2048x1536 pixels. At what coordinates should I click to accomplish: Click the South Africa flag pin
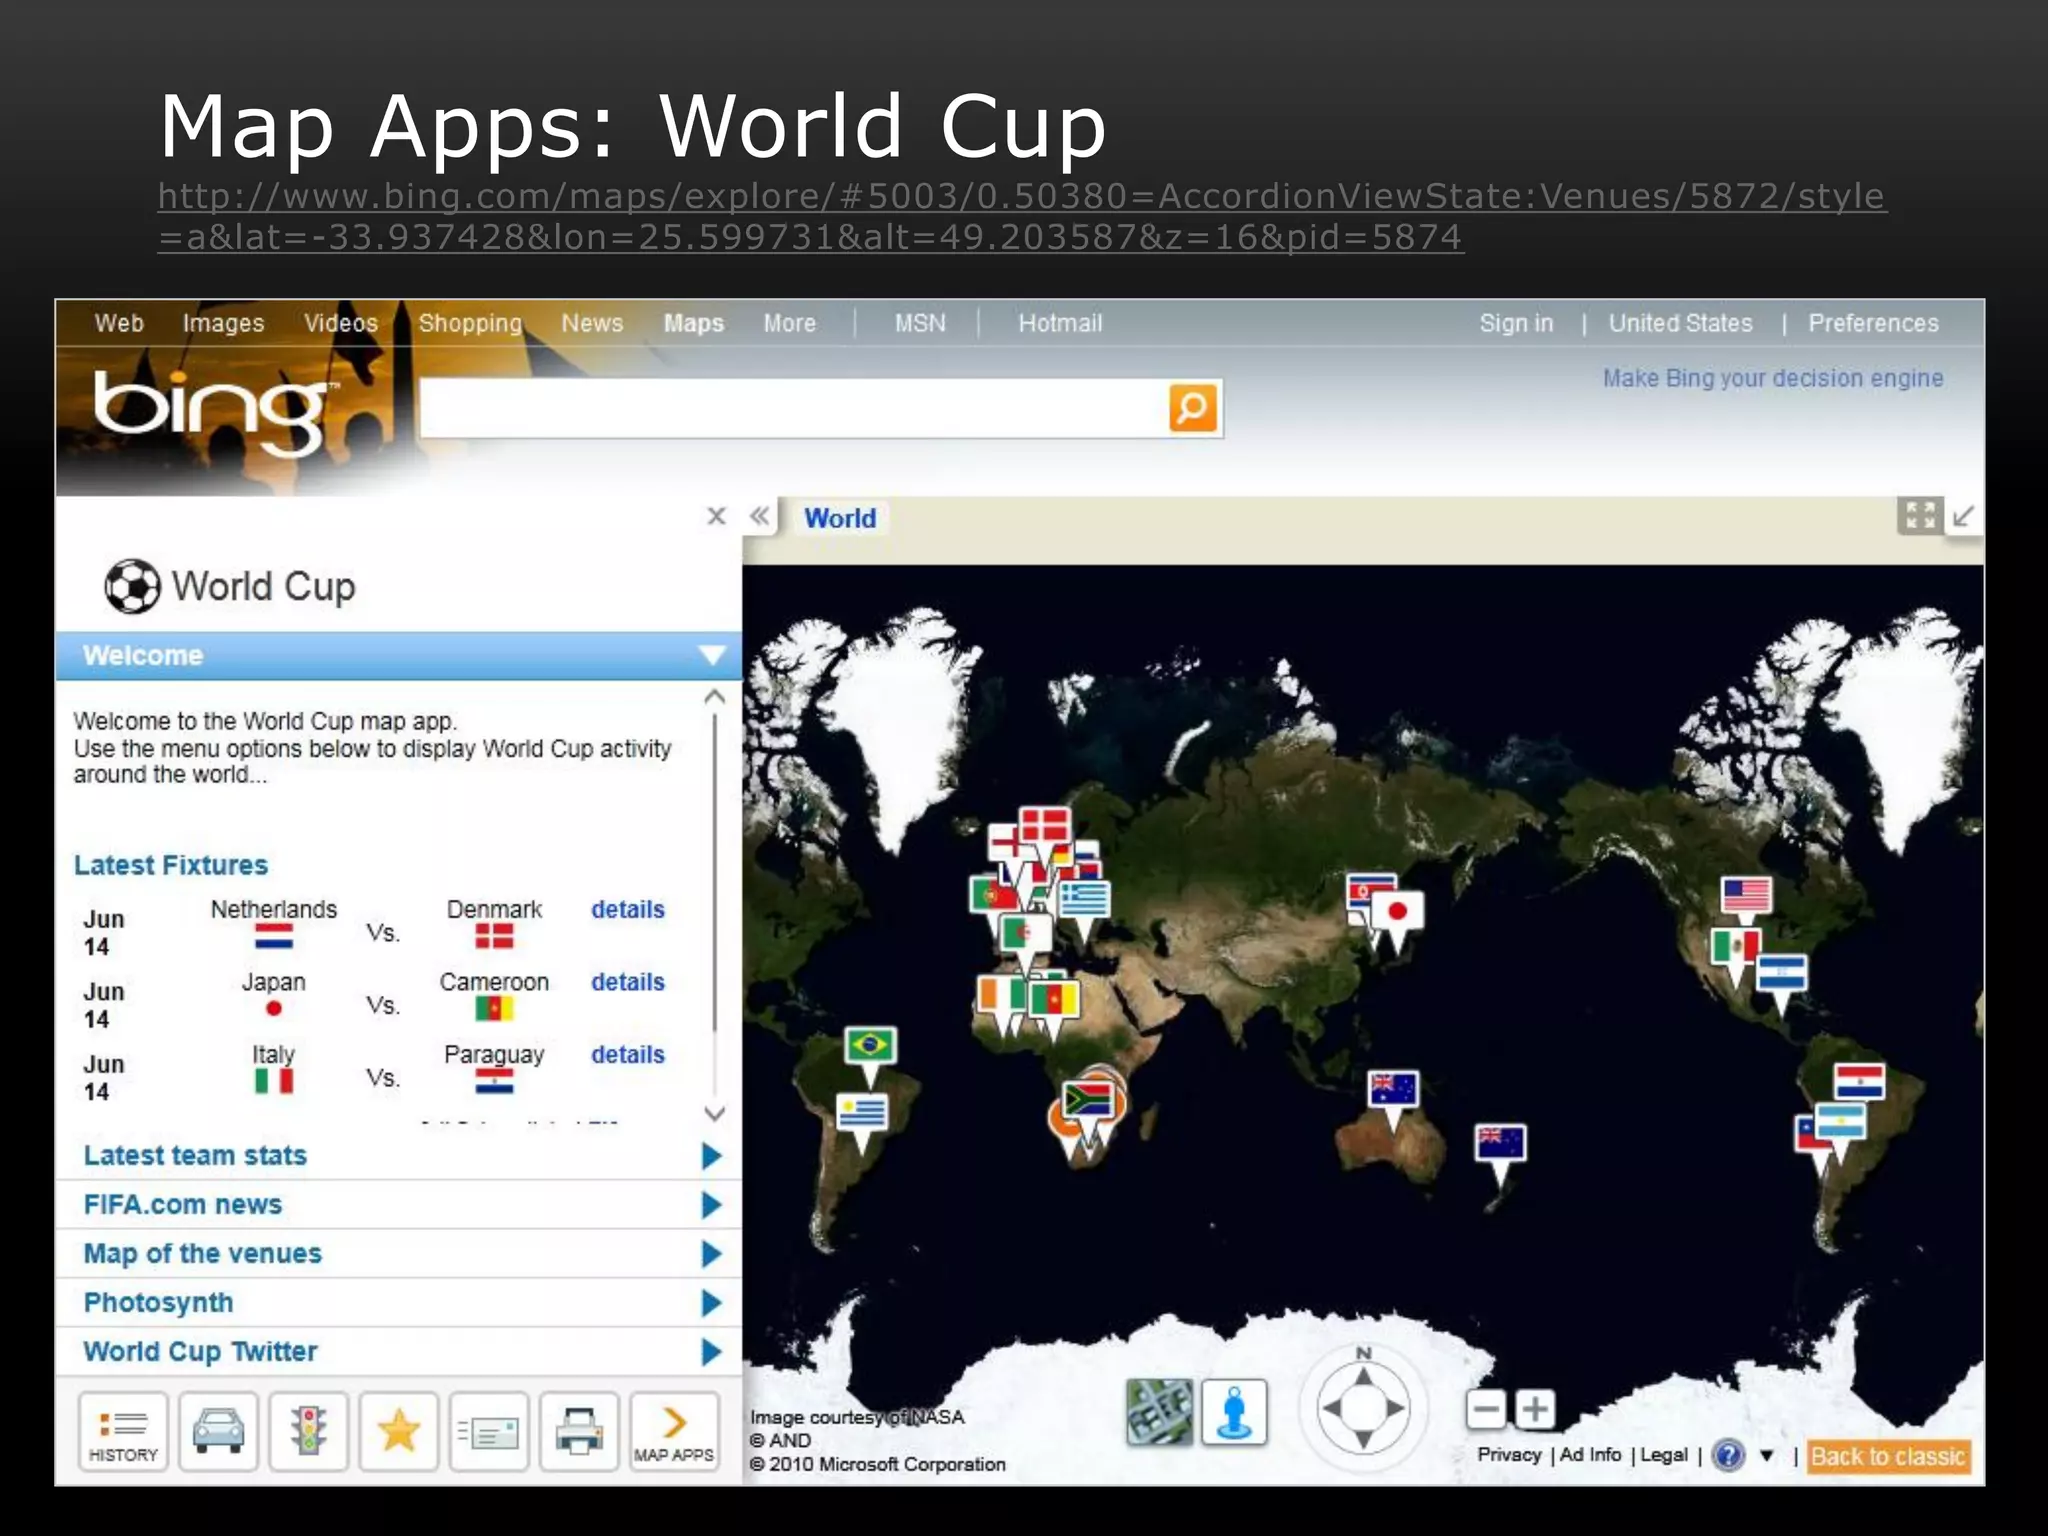click(1088, 1102)
